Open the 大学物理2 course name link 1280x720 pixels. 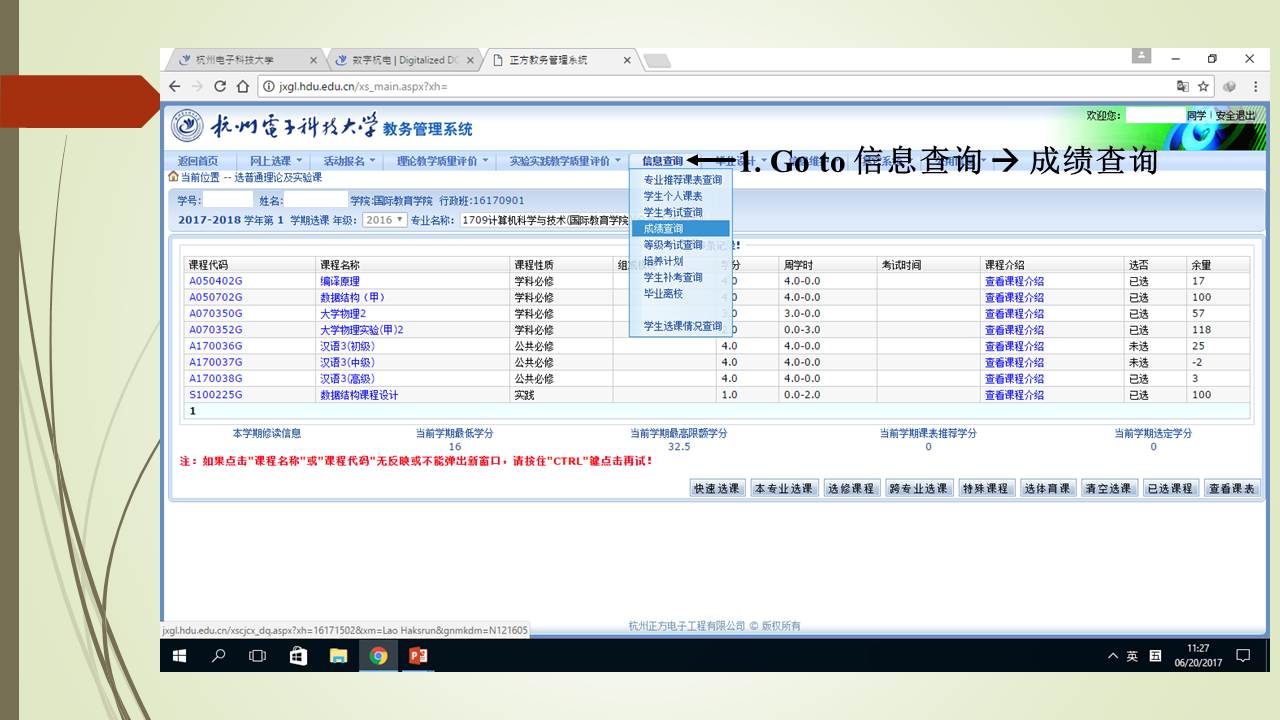click(343, 314)
